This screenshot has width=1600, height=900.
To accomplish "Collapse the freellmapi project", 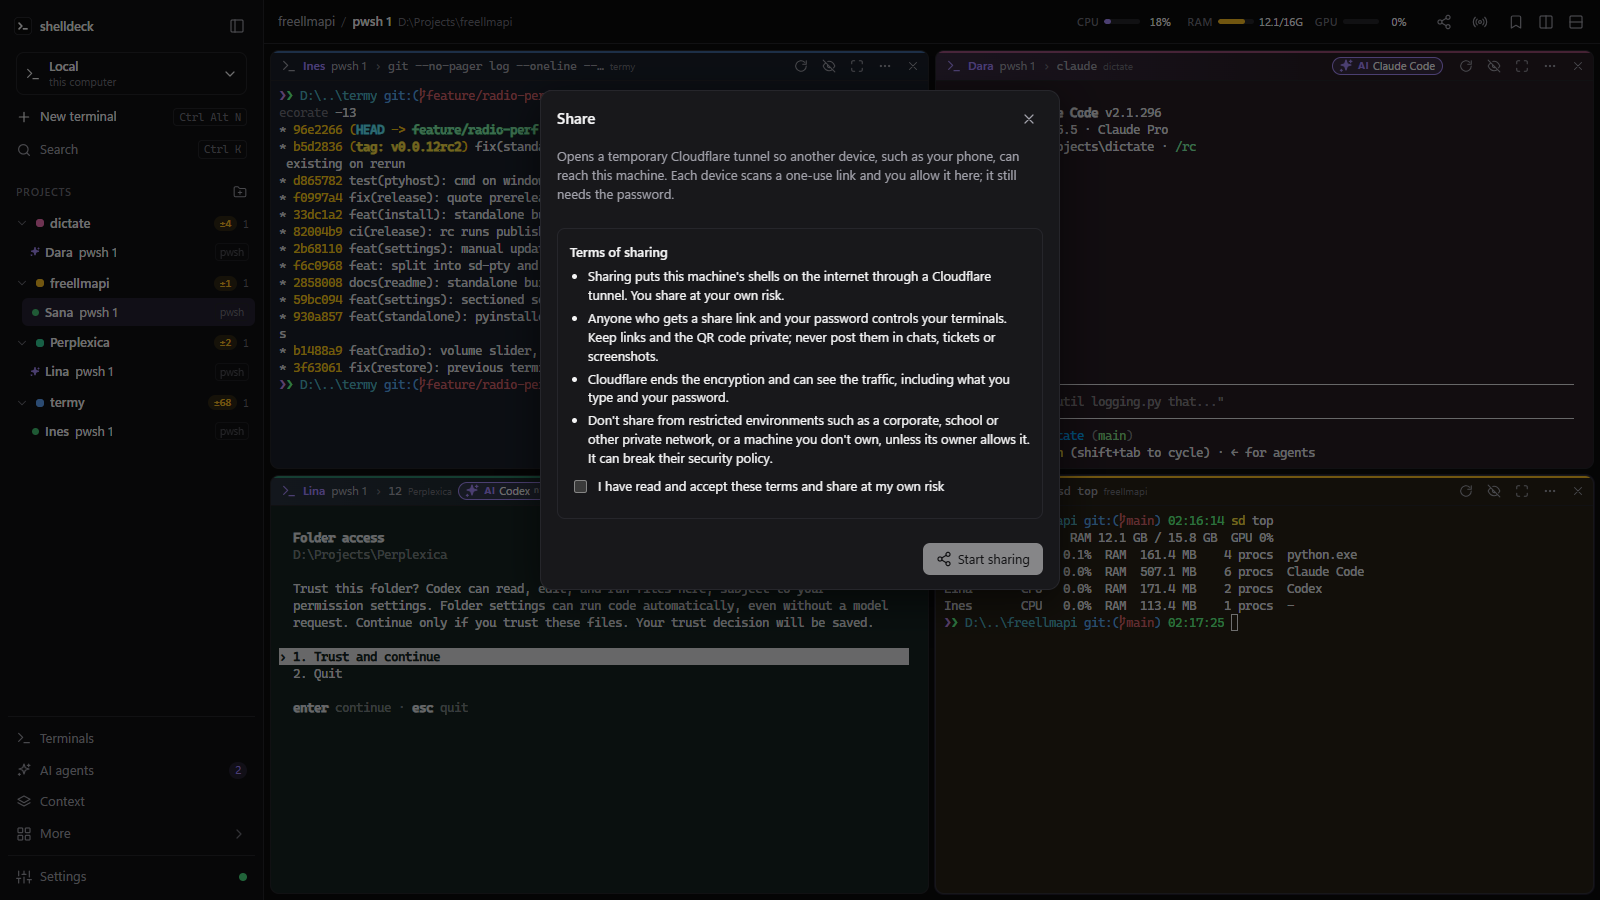I will (x=22, y=284).
